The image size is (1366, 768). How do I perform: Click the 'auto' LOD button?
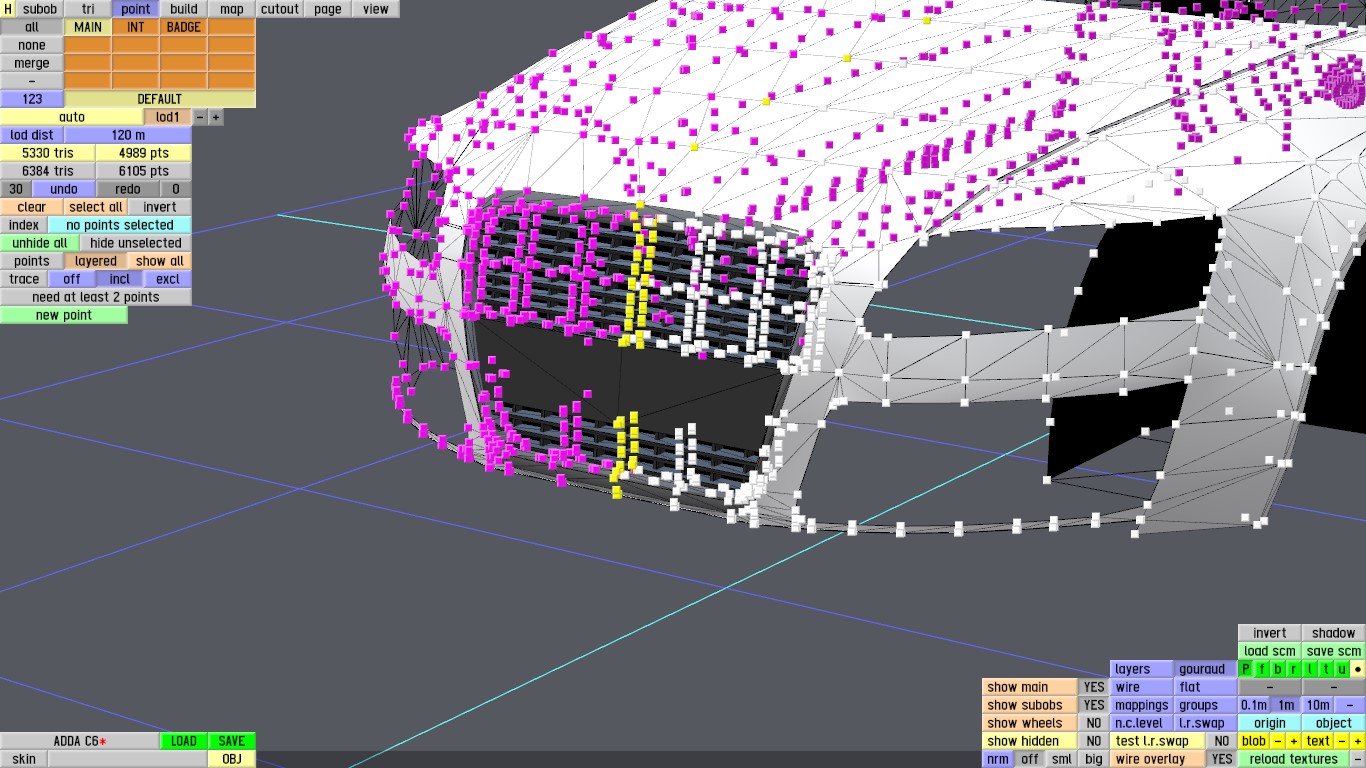[72, 117]
